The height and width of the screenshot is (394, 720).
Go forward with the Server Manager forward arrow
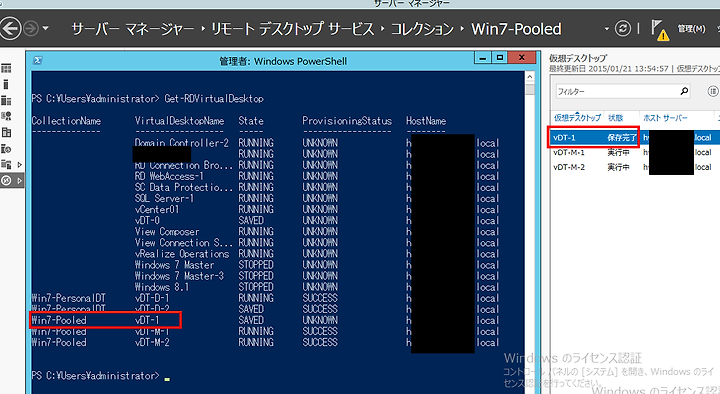coord(31,29)
